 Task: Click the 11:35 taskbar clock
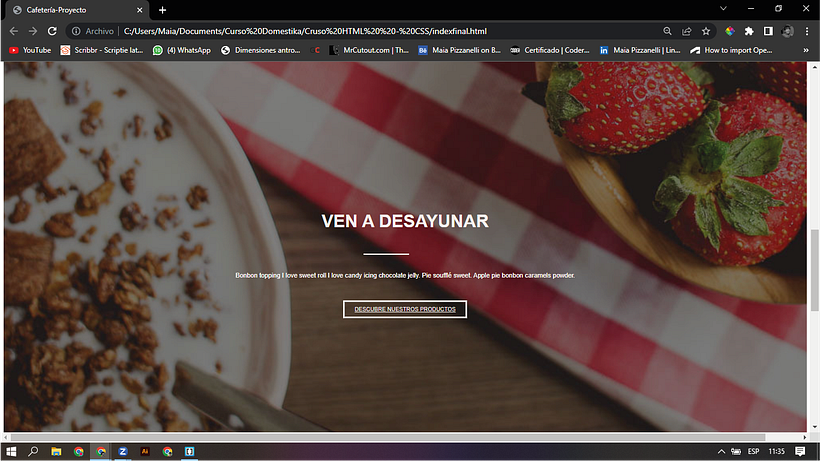pyautogui.click(x=777, y=451)
